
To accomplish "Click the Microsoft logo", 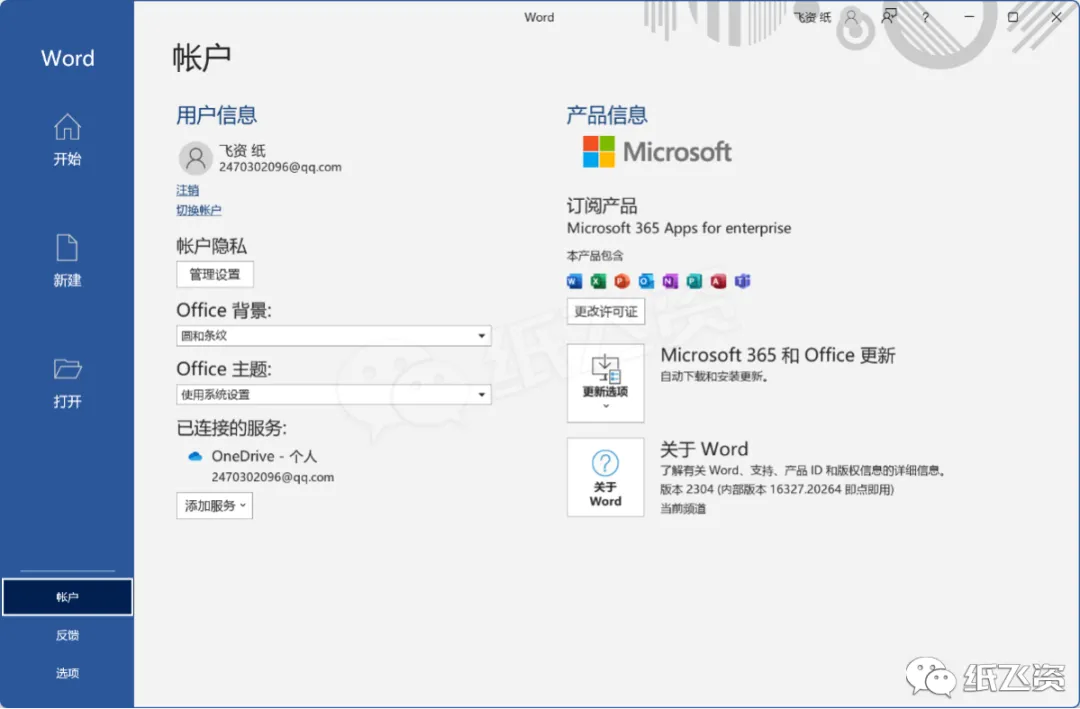I will point(657,152).
